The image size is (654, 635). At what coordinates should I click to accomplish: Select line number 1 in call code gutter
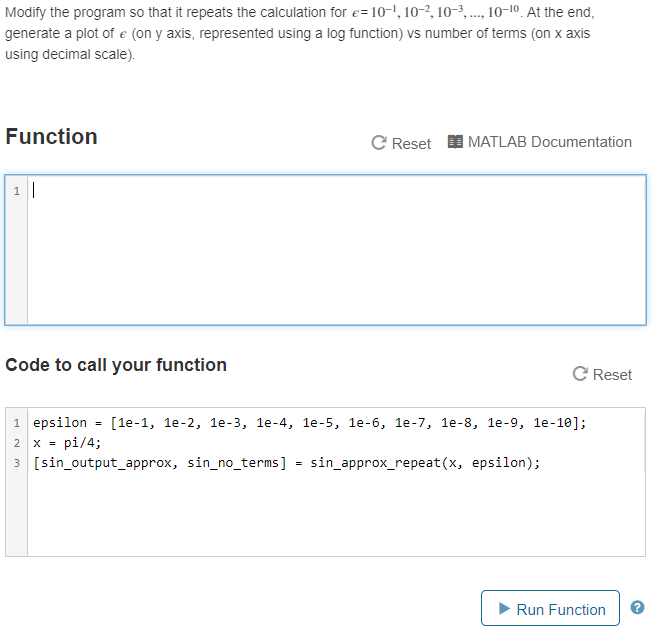click(16, 423)
